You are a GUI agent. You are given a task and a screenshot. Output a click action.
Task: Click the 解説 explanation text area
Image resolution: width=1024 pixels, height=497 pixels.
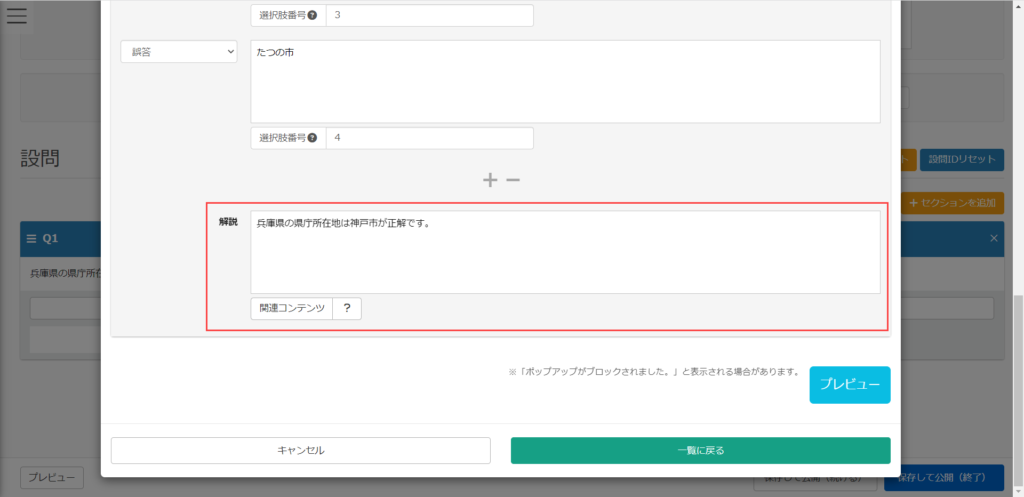[565, 252]
